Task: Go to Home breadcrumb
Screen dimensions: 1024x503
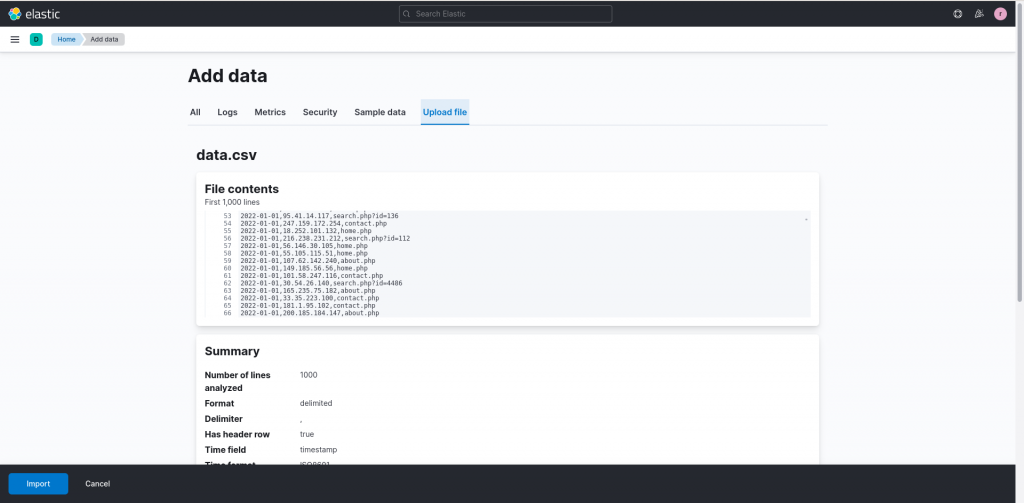Action: click(x=66, y=39)
